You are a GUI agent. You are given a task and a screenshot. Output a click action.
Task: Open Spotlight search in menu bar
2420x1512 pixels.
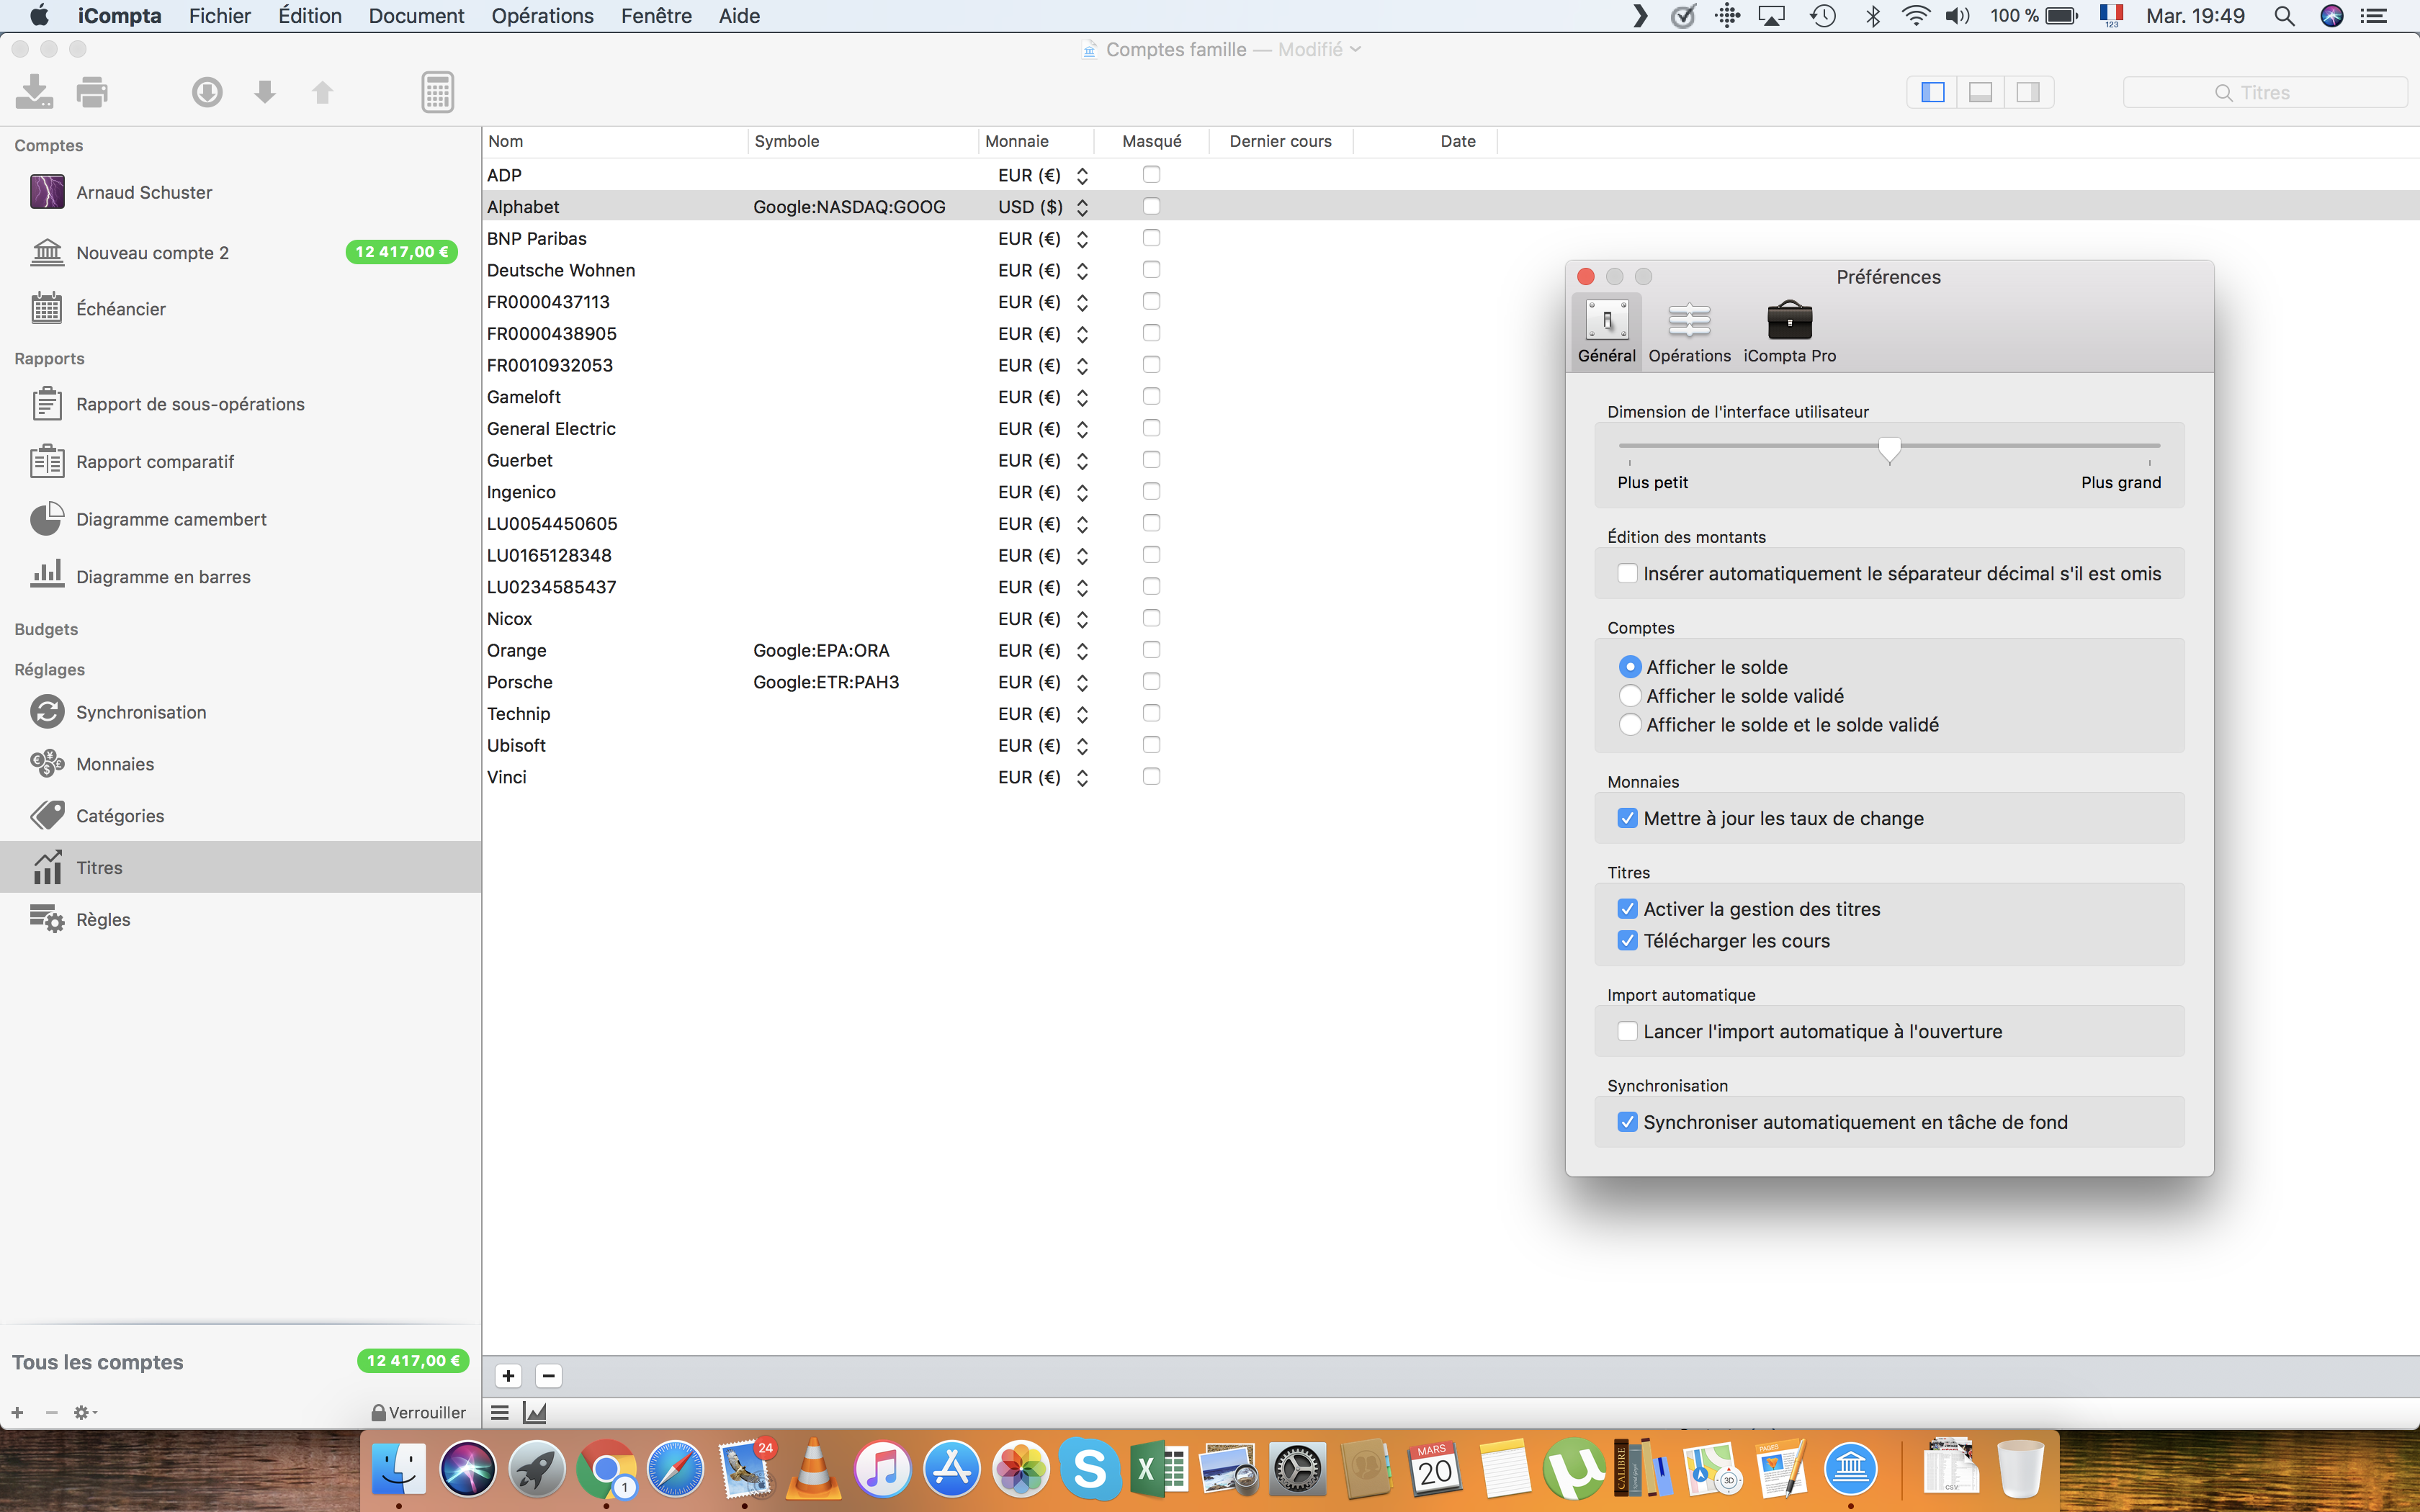click(2284, 16)
